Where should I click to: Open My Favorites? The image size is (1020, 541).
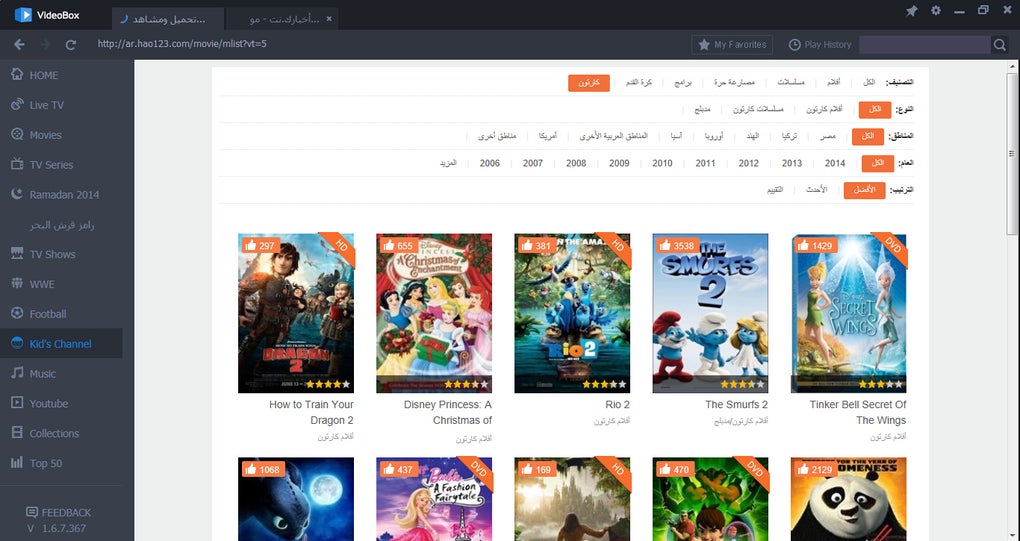pos(732,45)
